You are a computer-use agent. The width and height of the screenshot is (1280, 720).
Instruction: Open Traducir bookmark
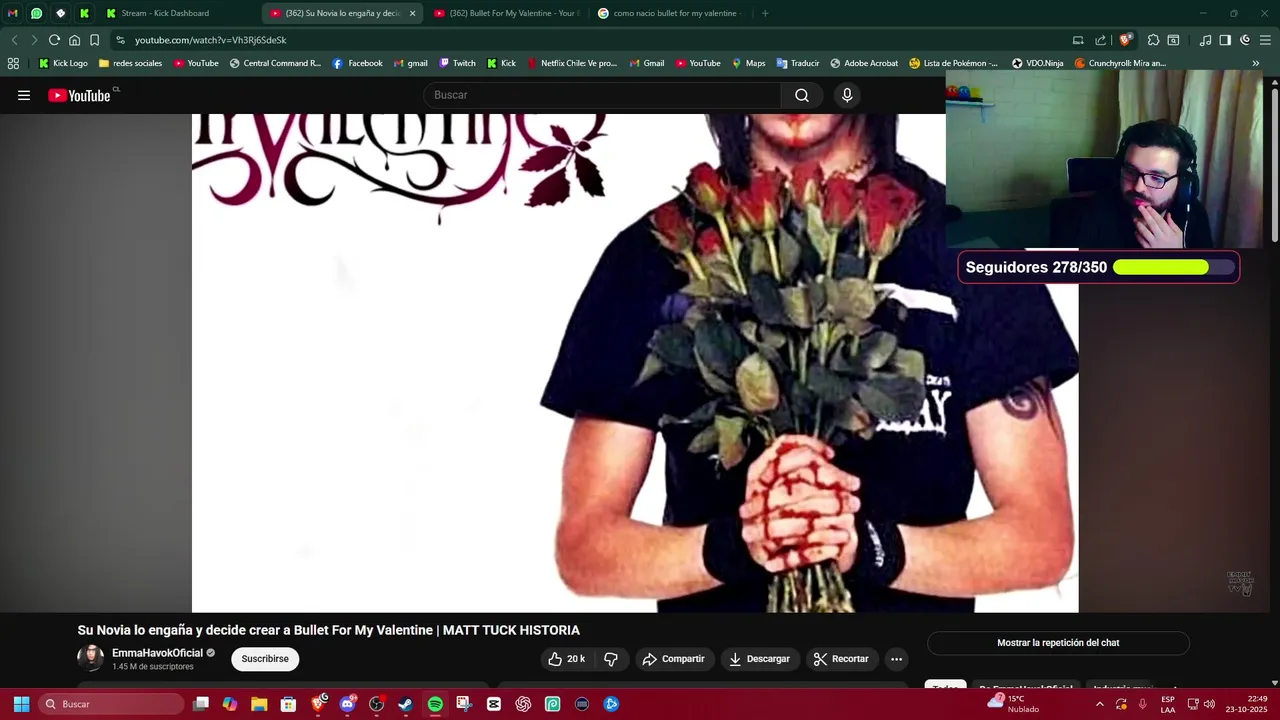click(797, 63)
